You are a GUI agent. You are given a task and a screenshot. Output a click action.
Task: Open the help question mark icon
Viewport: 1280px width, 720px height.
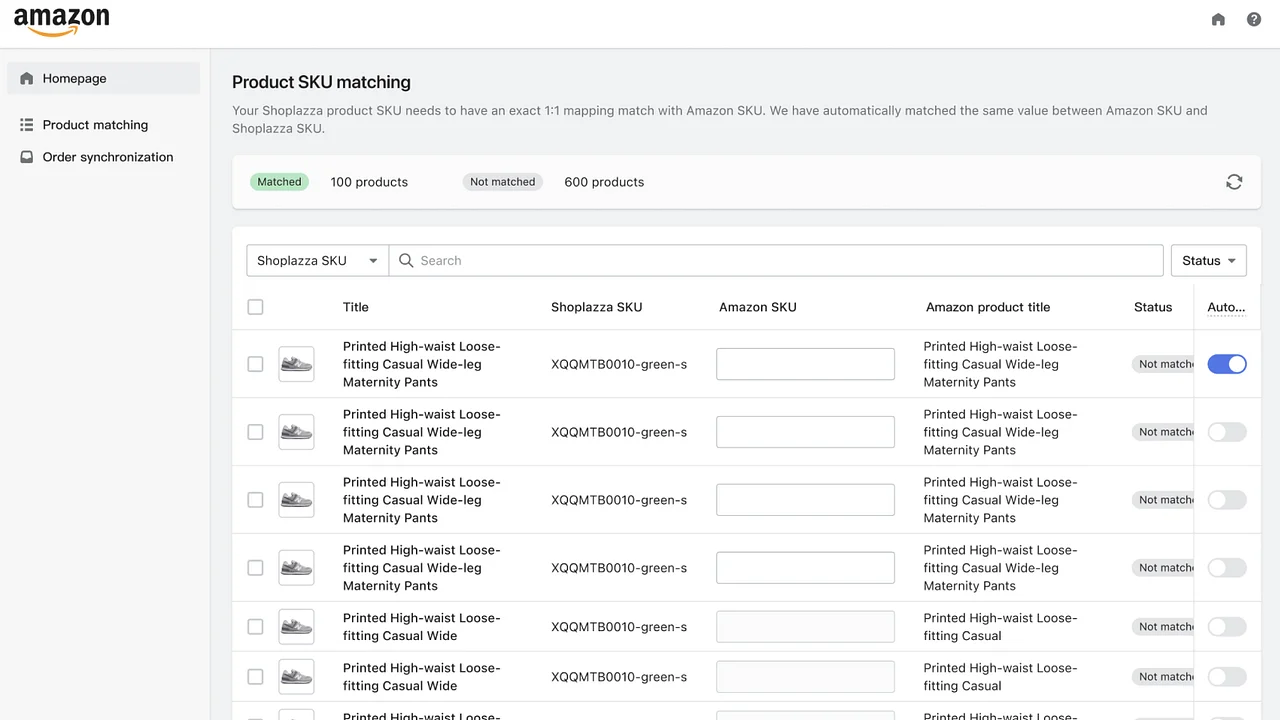coord(1254,19)
